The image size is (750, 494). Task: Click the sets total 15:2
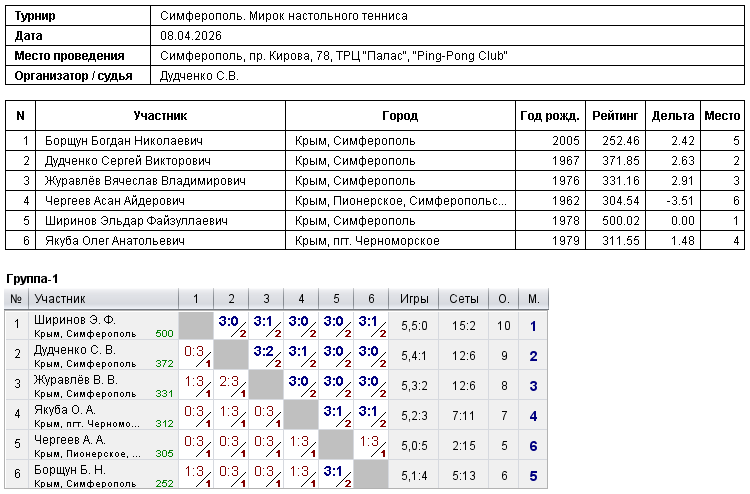tap(463, 326)
